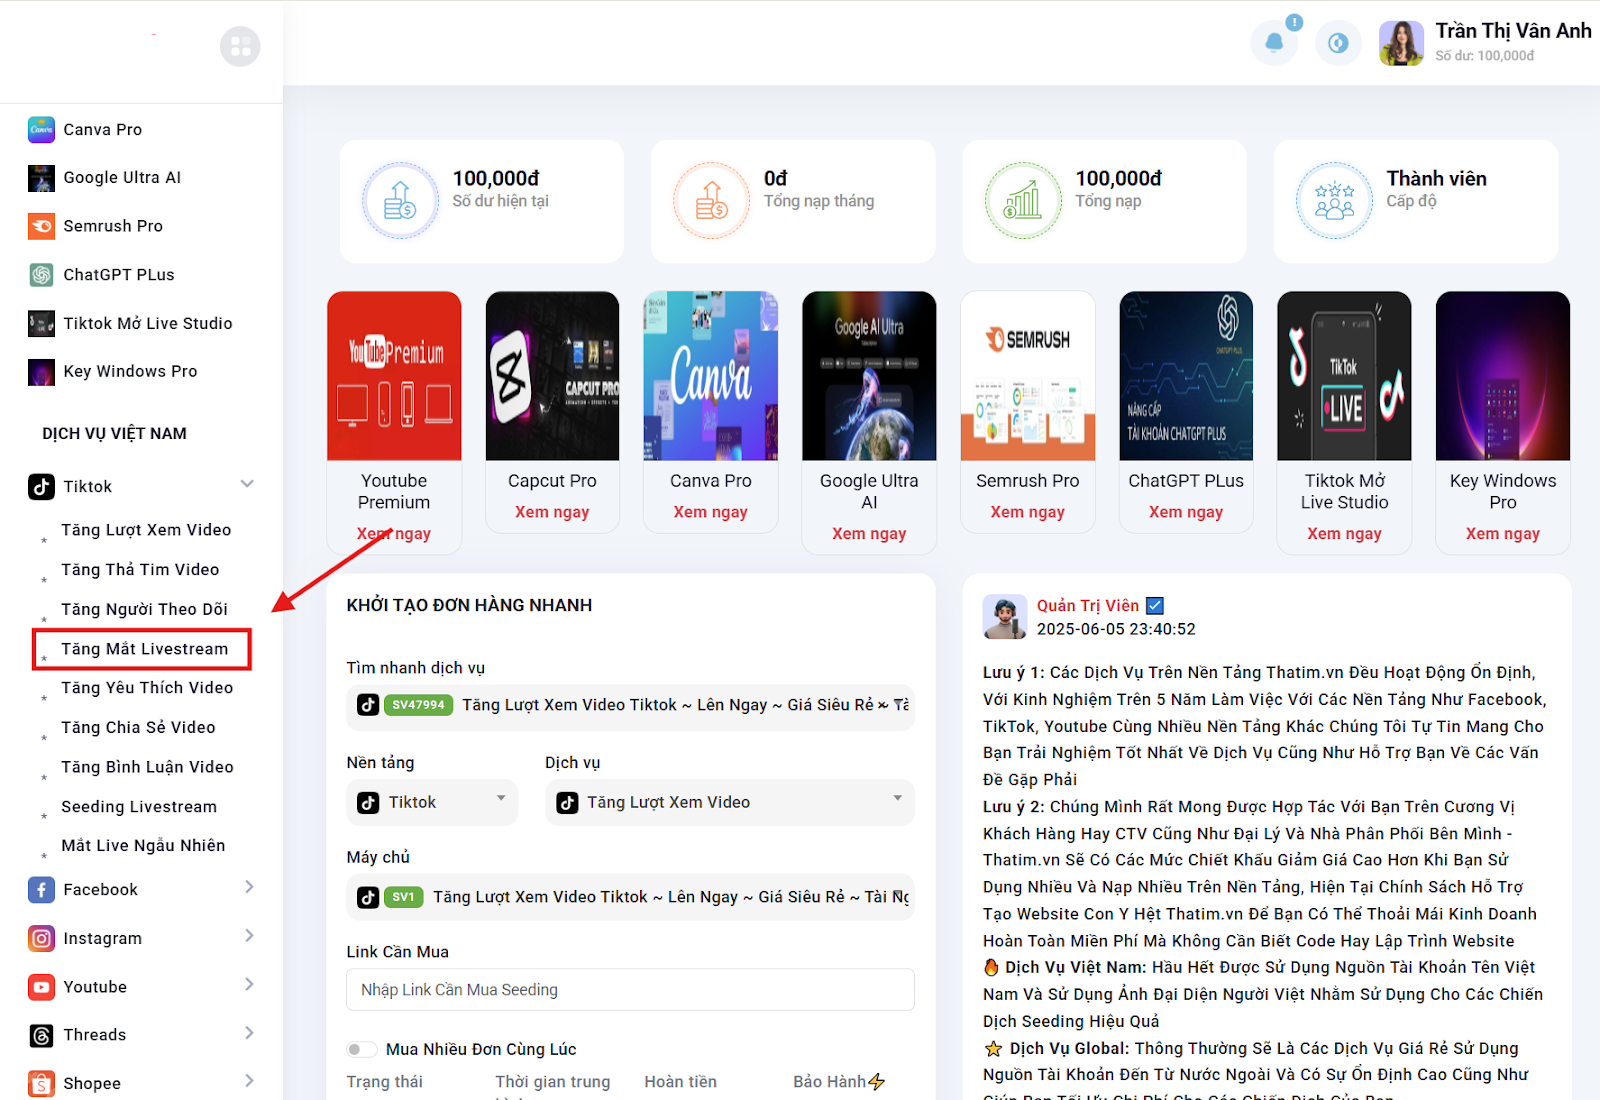Image resolution: width=1600 pixels, height=1100 pixels.
Task: Click the lightning icon beside Bảo Hành
Action: pyautogui.click(x=877, y=1081)
